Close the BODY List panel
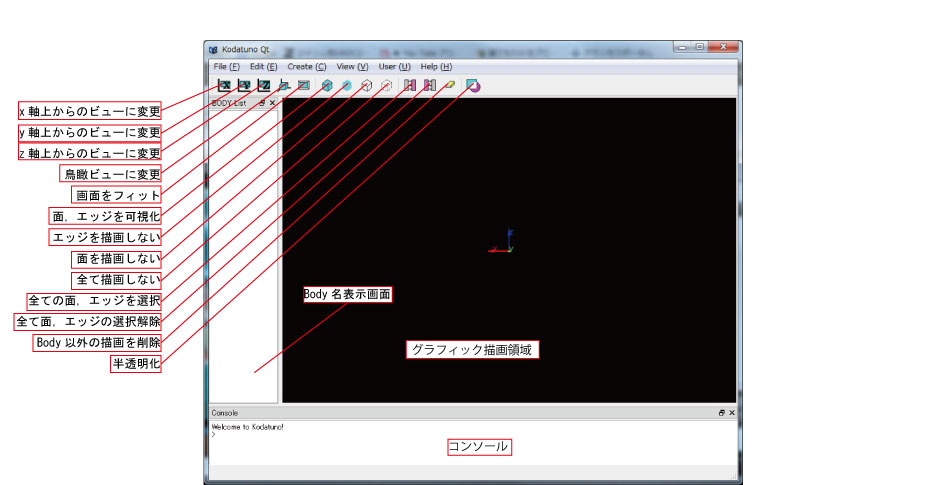Screen dimensions: 947x485 pyautogui.click(x=272, y=103)
